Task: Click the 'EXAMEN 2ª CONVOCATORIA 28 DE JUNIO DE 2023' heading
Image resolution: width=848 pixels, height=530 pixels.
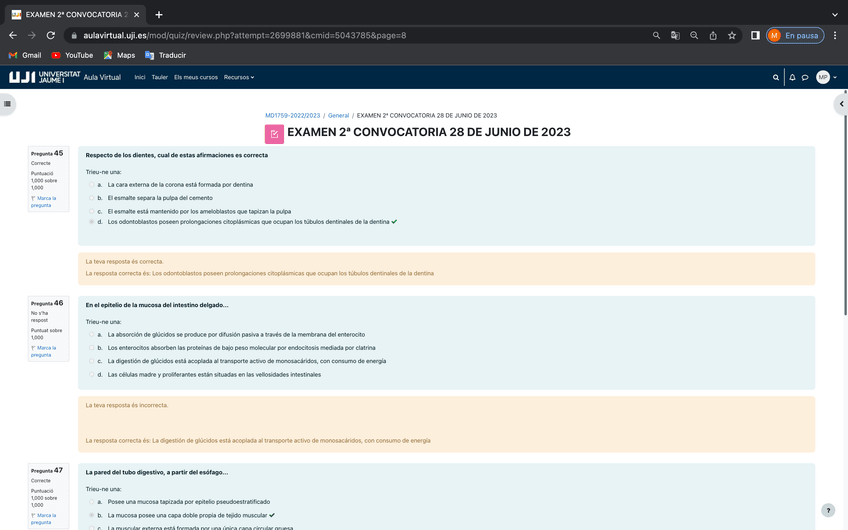Action: coord(429,132)
